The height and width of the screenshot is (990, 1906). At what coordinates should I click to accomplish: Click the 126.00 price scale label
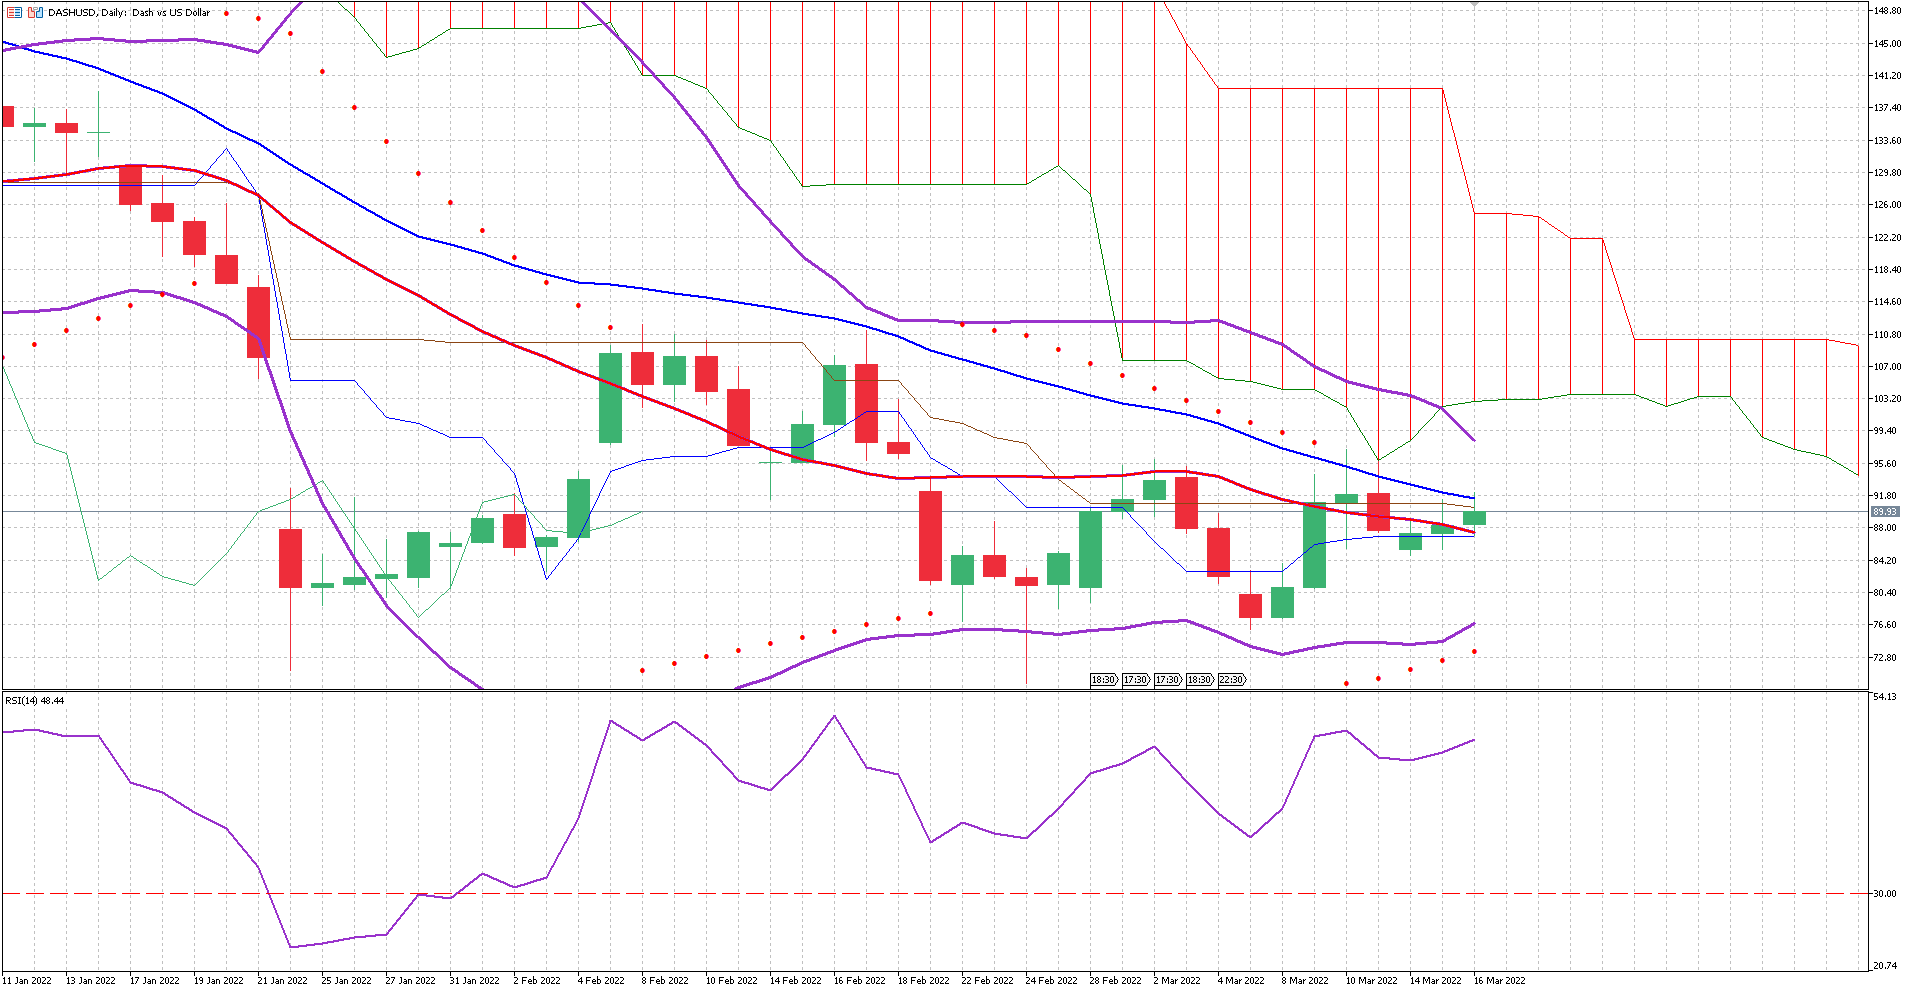coord(1886,205)
